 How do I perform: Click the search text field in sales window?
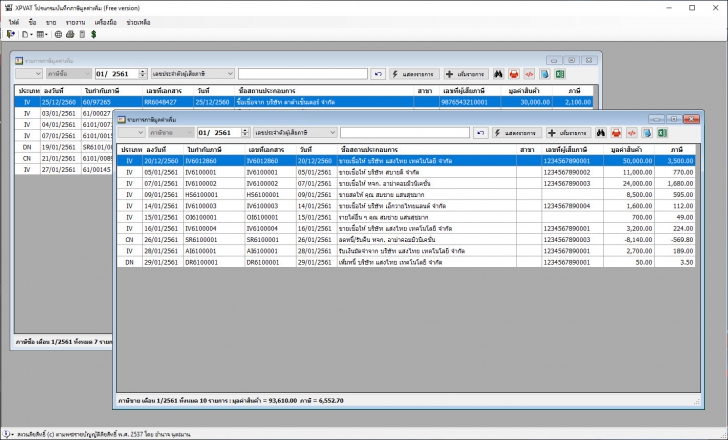coord(405,133)
